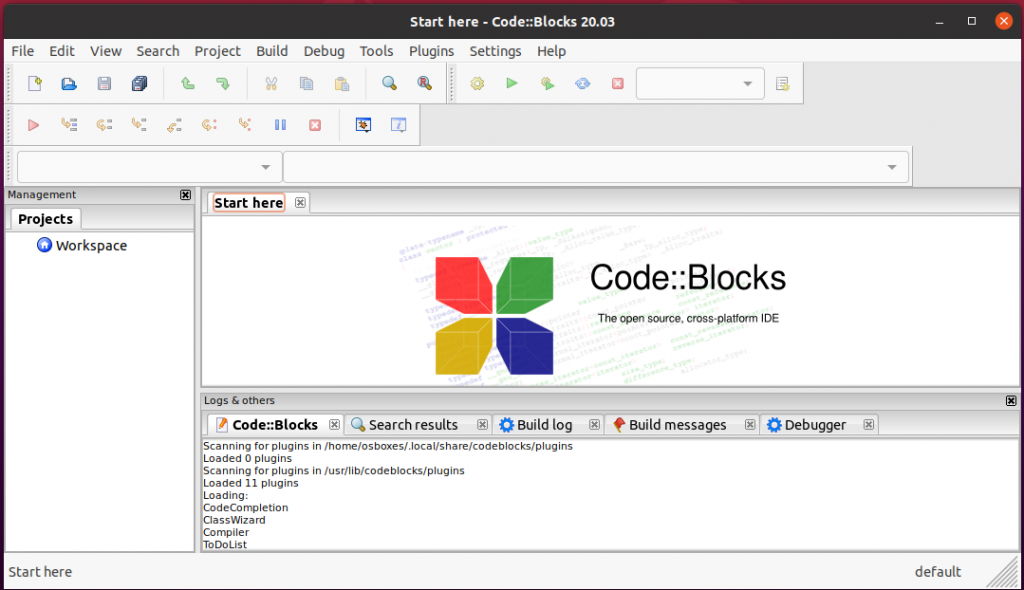1024x590 pixels.
Task: Start debugging with the red play icon
Action: pos(33,125)
